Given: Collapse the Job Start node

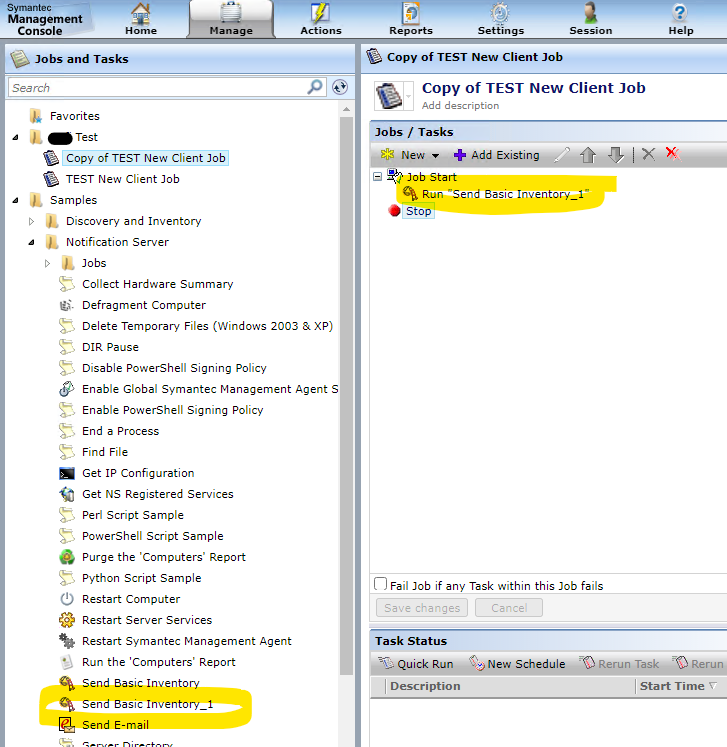Looking at the screenshot, I should [x=377, y=177].
